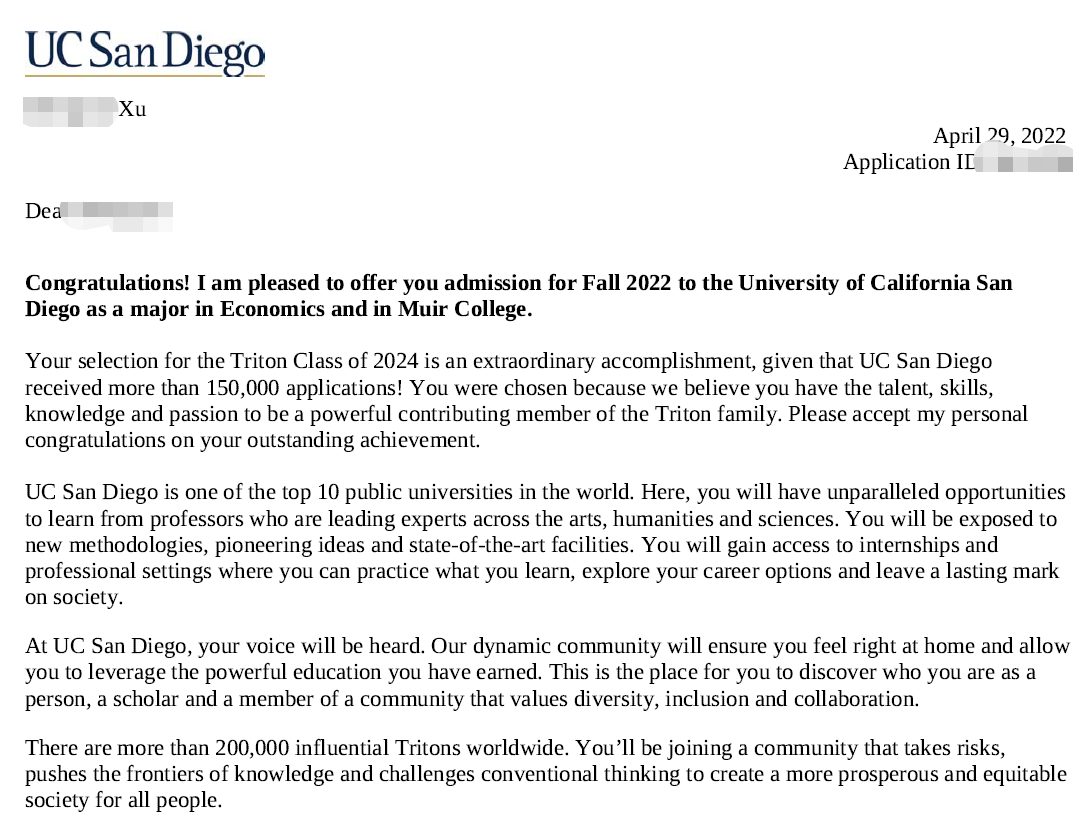The image size is (1084, 813).
Task: Click the blurred first name before Xu
Action: (68, 109)
